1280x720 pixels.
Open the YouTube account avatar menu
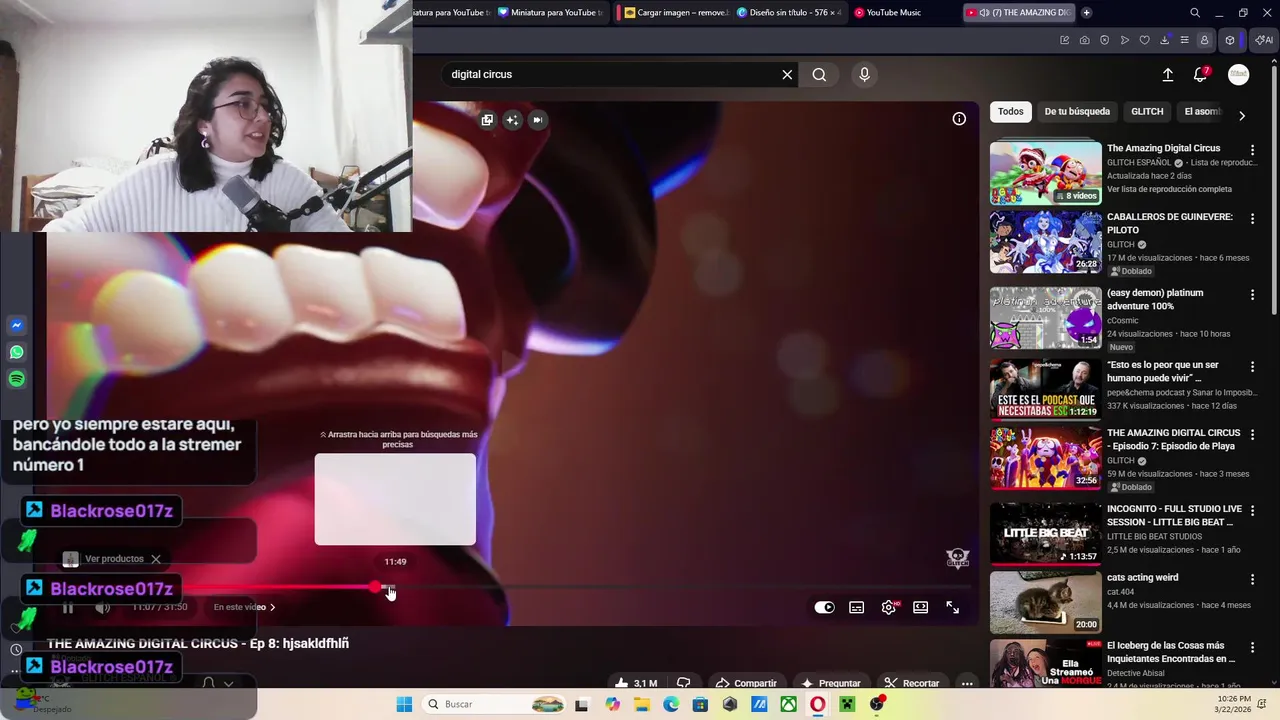click(1239, 74)
